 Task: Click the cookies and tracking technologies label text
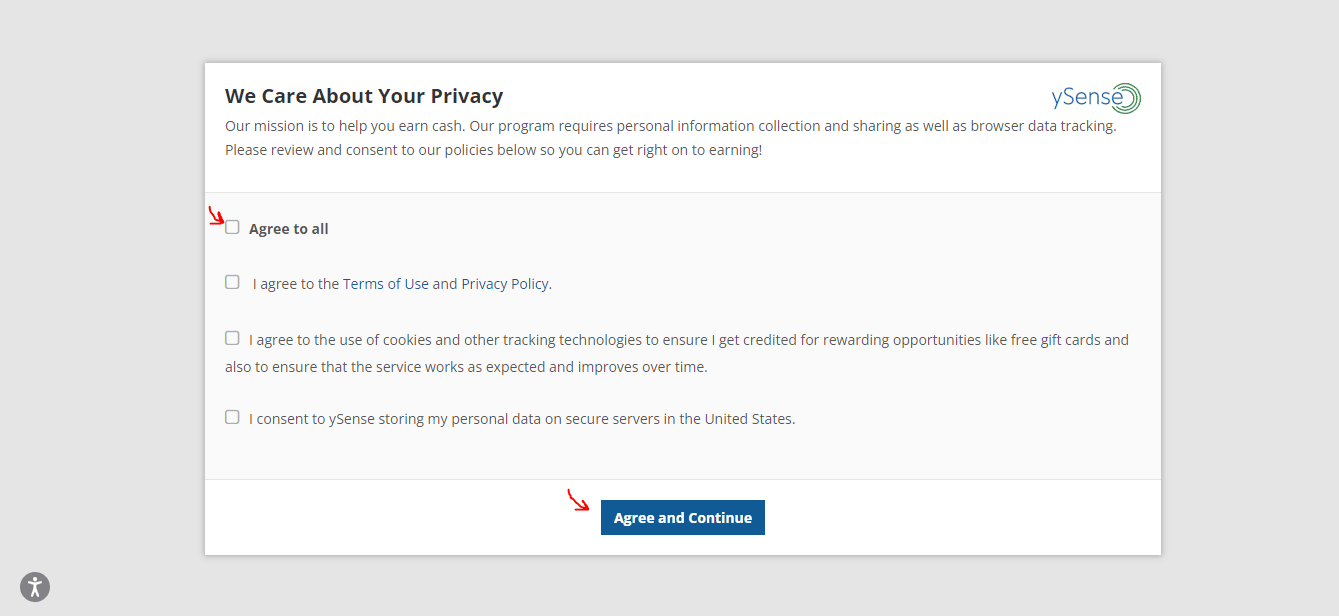point(688,340)
